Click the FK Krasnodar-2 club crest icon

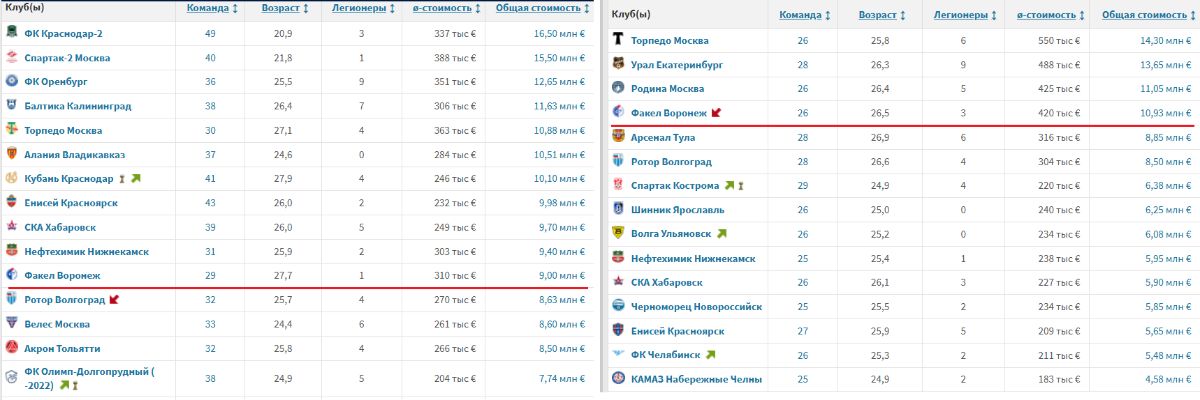[x=11, y=34]
